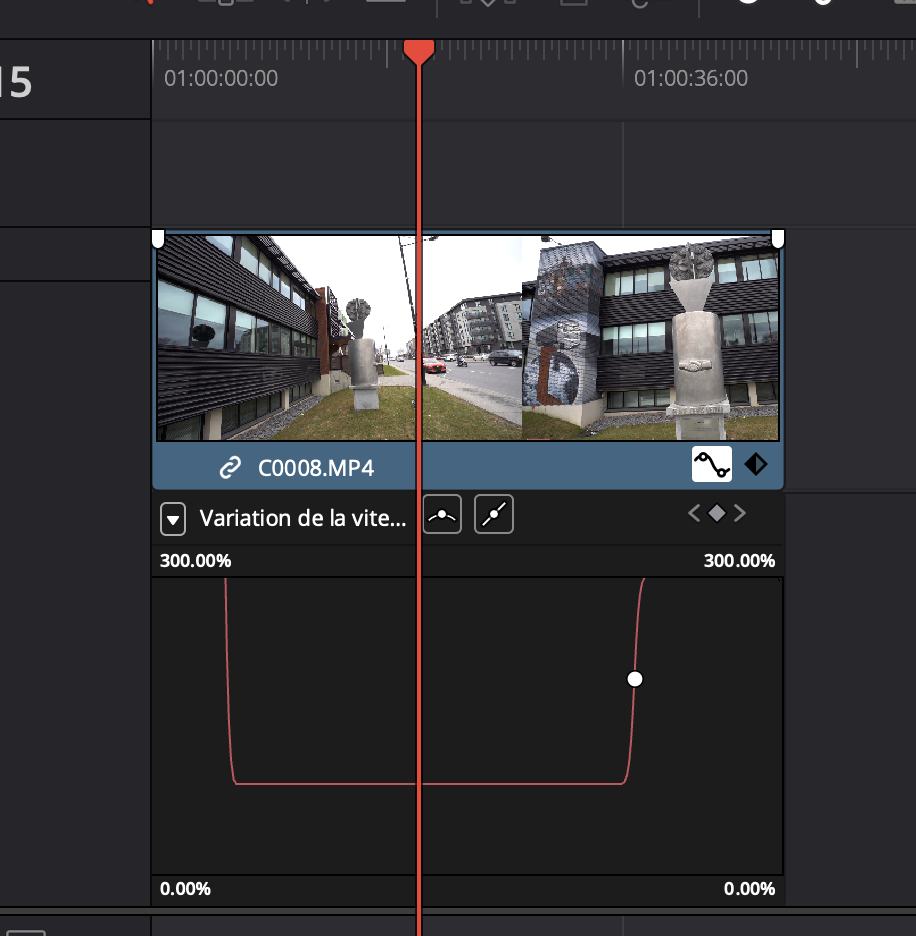Click the "Variation de la vite..." curve label

click(x=302, y=518)
